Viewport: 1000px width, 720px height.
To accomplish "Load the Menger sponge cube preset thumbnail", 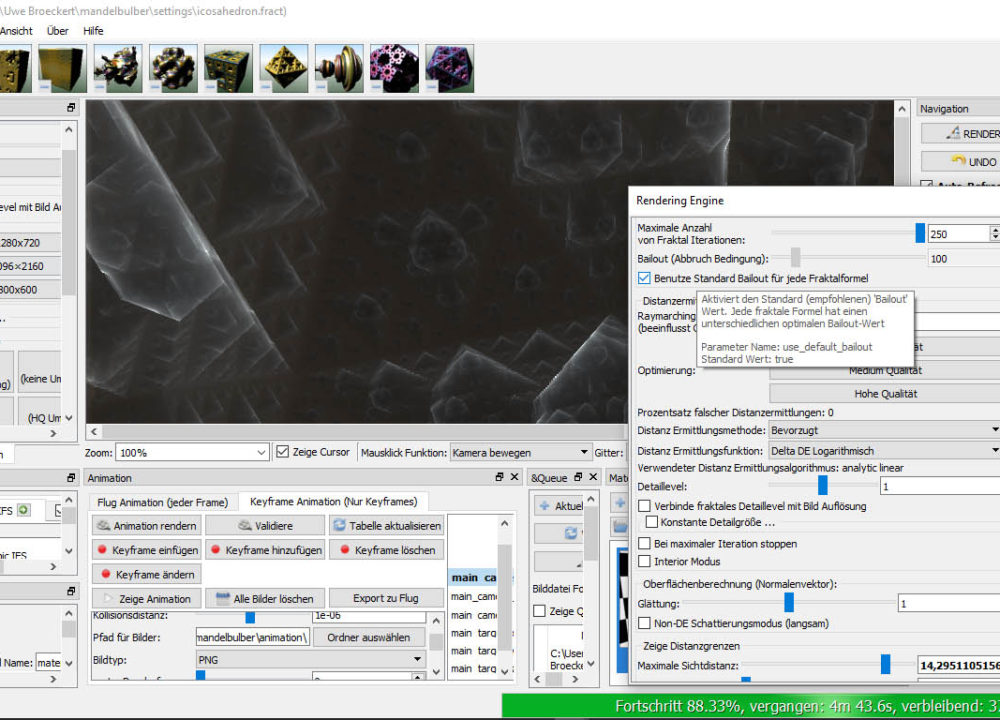I will pyautogui.click(x=228, y=68).
